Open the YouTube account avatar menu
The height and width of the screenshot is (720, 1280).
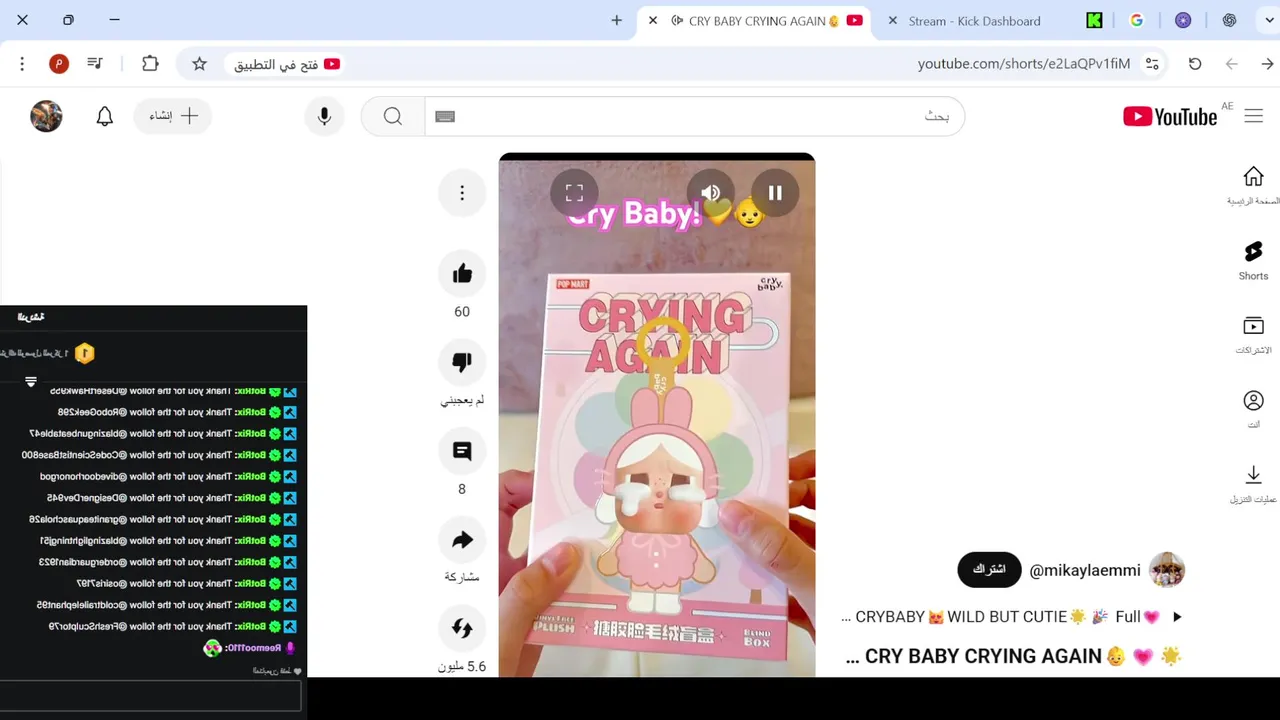pos(46,116)
